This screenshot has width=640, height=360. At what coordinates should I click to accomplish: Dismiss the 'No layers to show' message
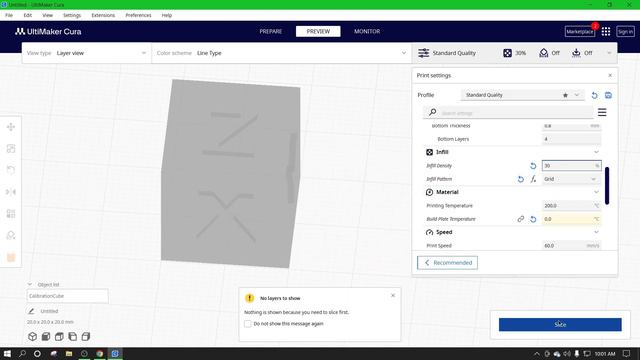[393, 296]
